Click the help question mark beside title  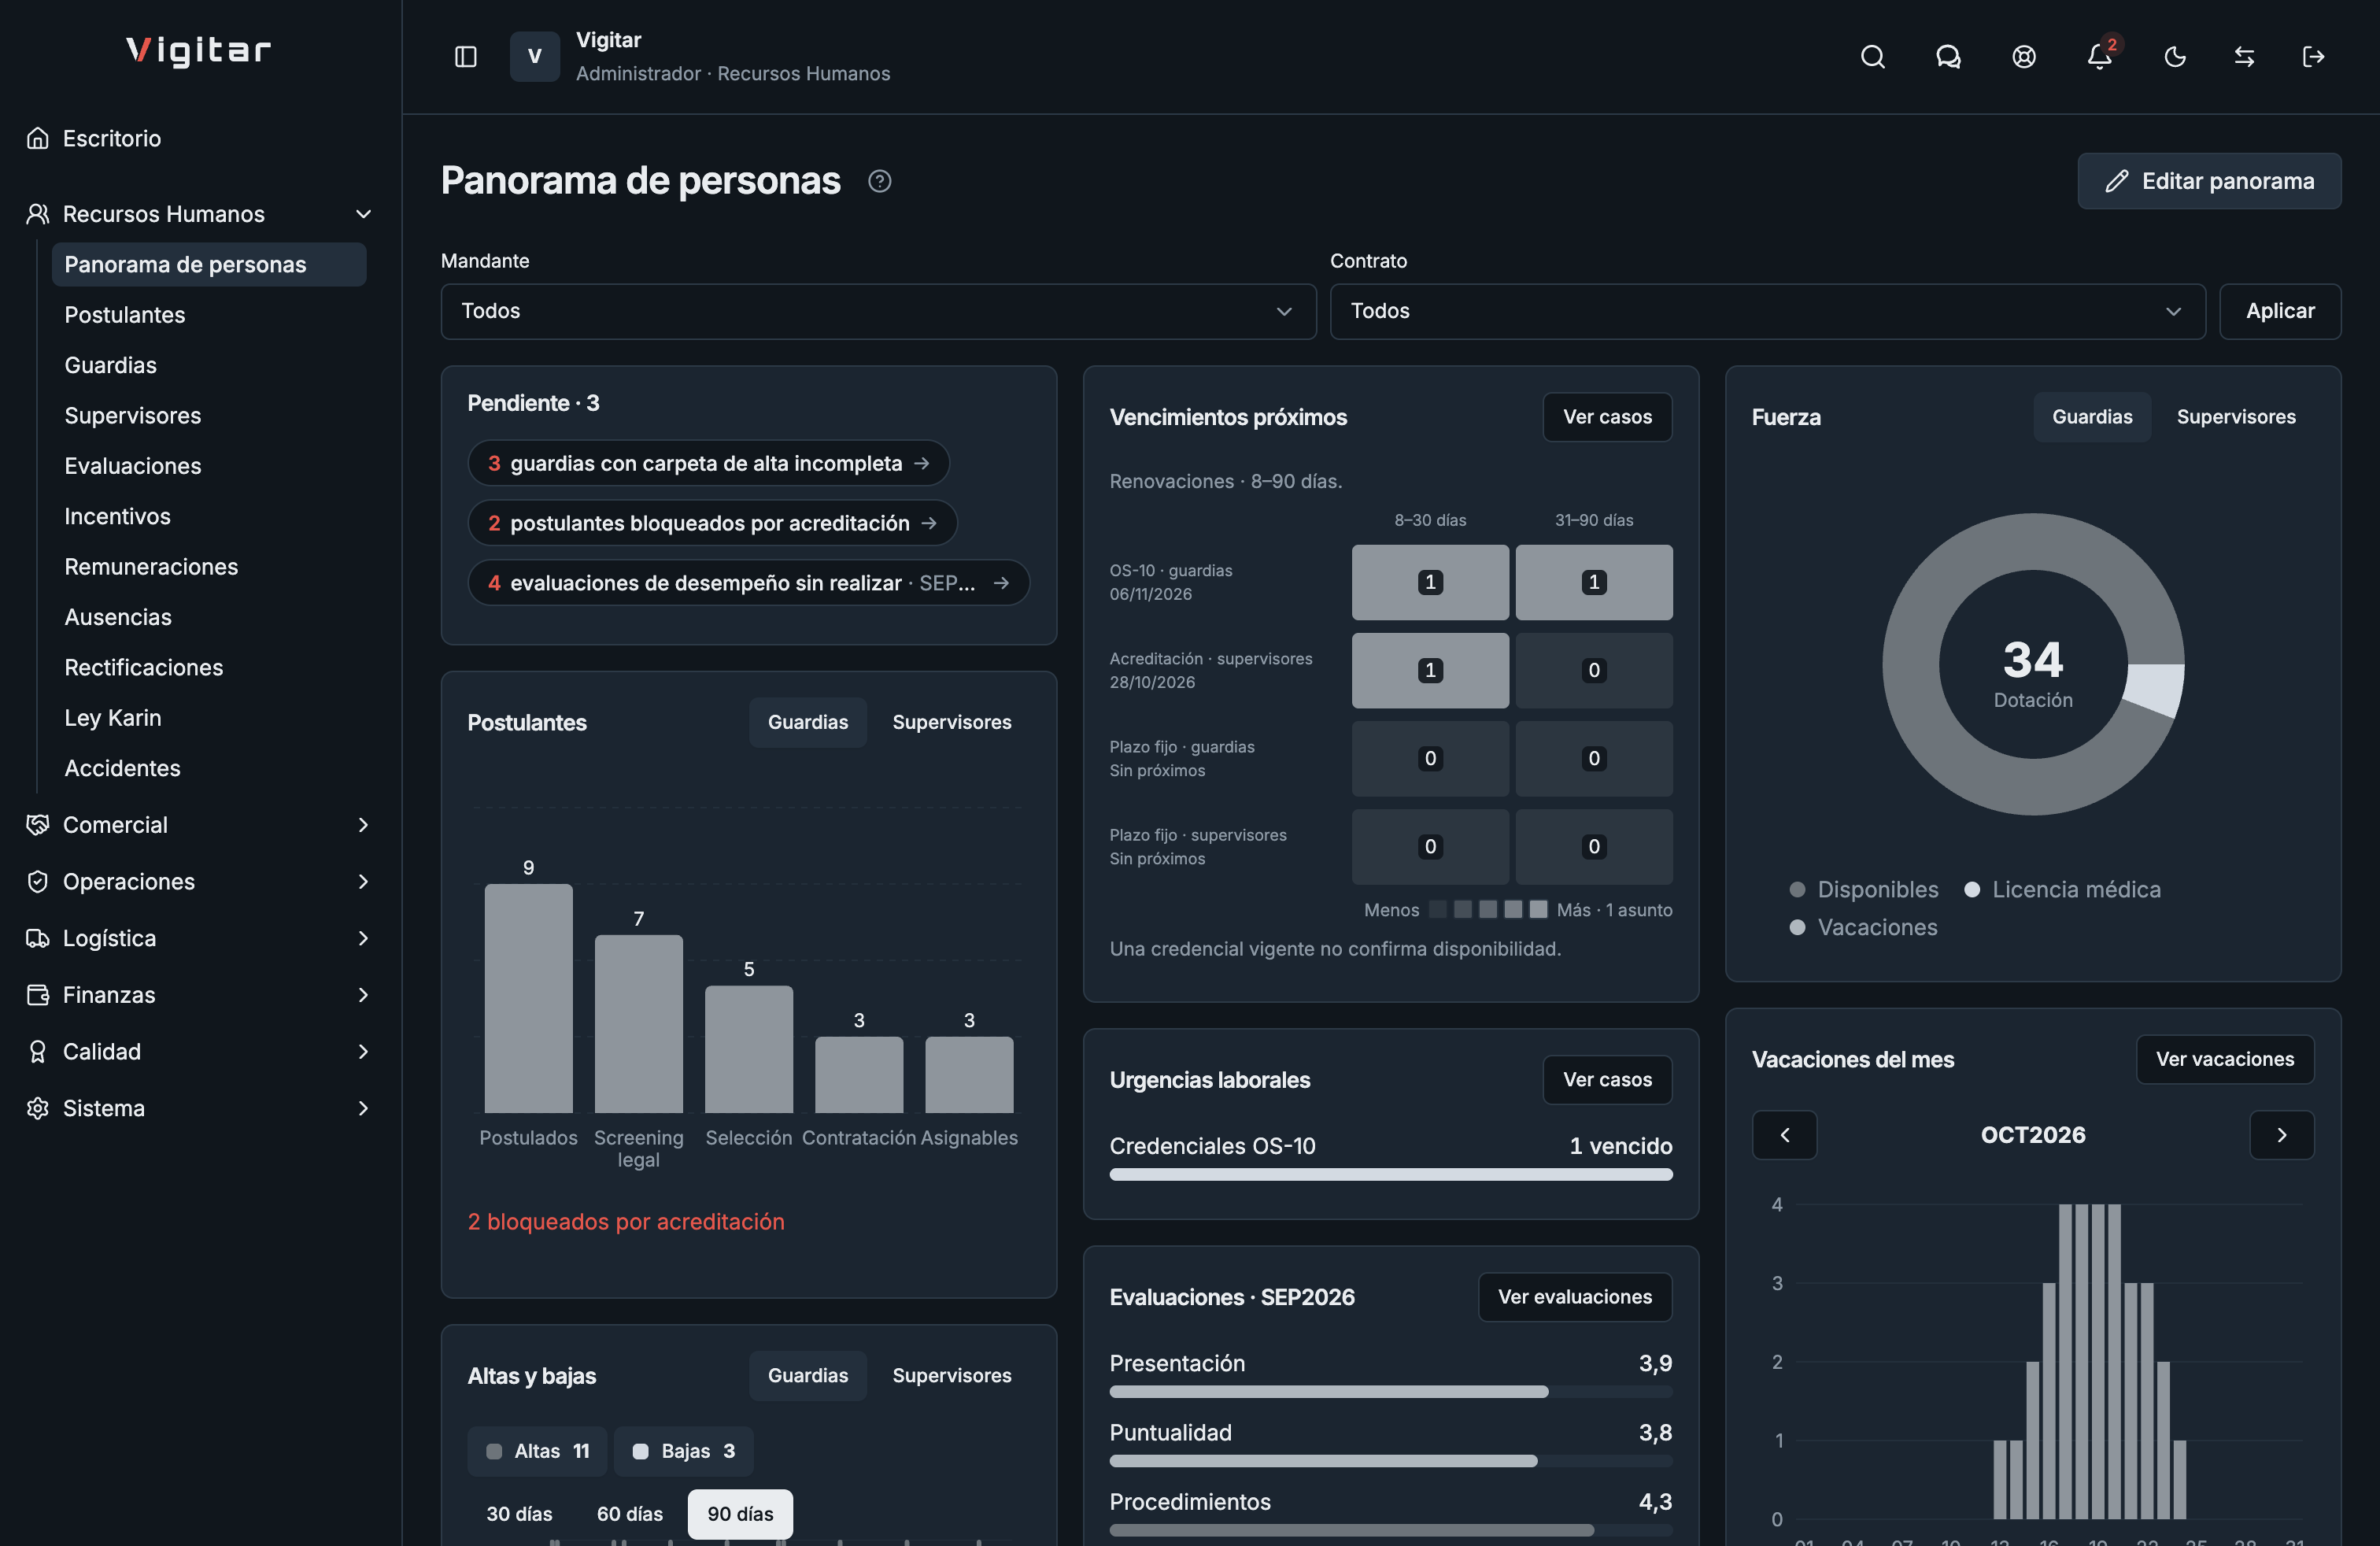point(879,181)
